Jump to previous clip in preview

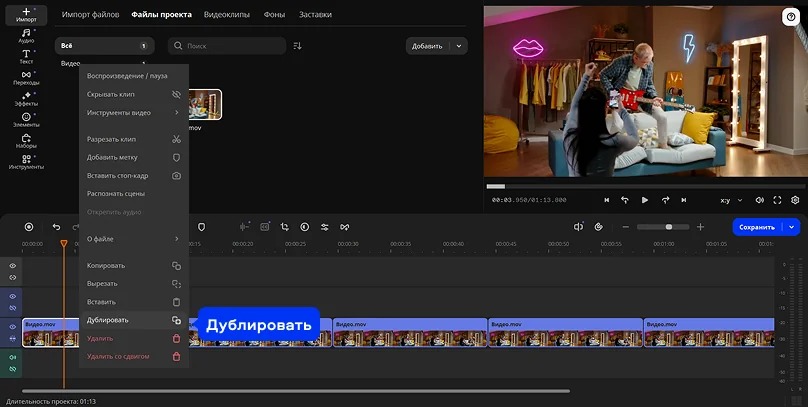[607, 200]
